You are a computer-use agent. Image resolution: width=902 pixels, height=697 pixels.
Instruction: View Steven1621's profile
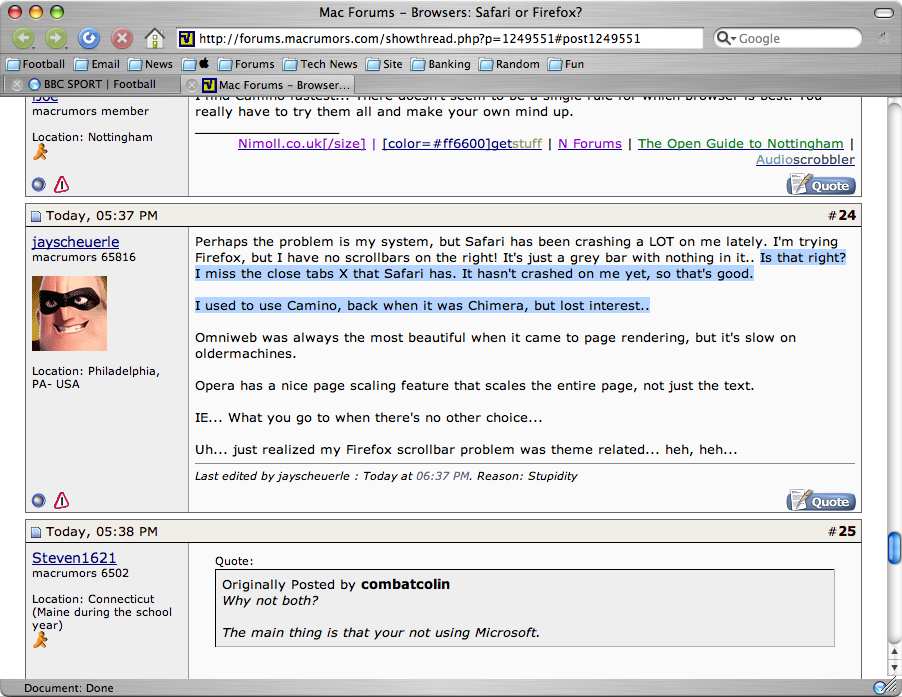[x=74, y=558]
